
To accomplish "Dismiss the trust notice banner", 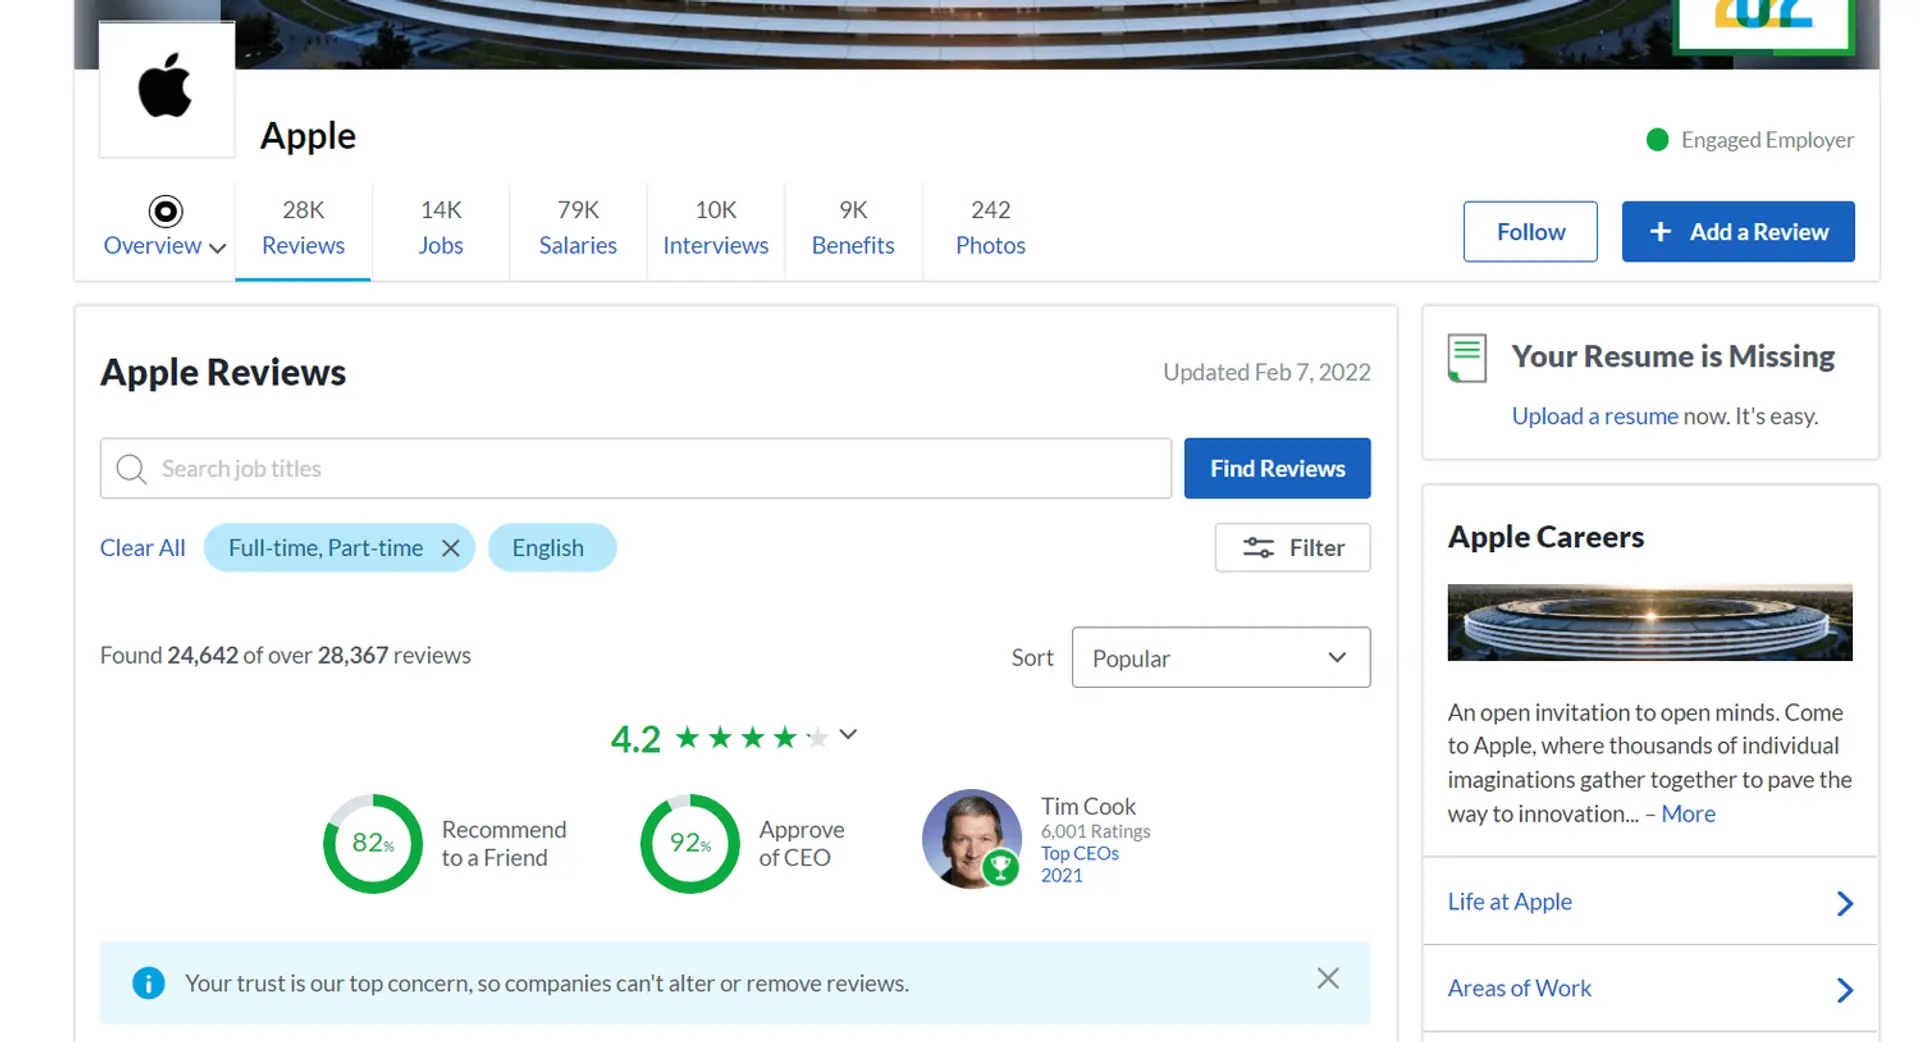I will click(x=1327, y=978).
